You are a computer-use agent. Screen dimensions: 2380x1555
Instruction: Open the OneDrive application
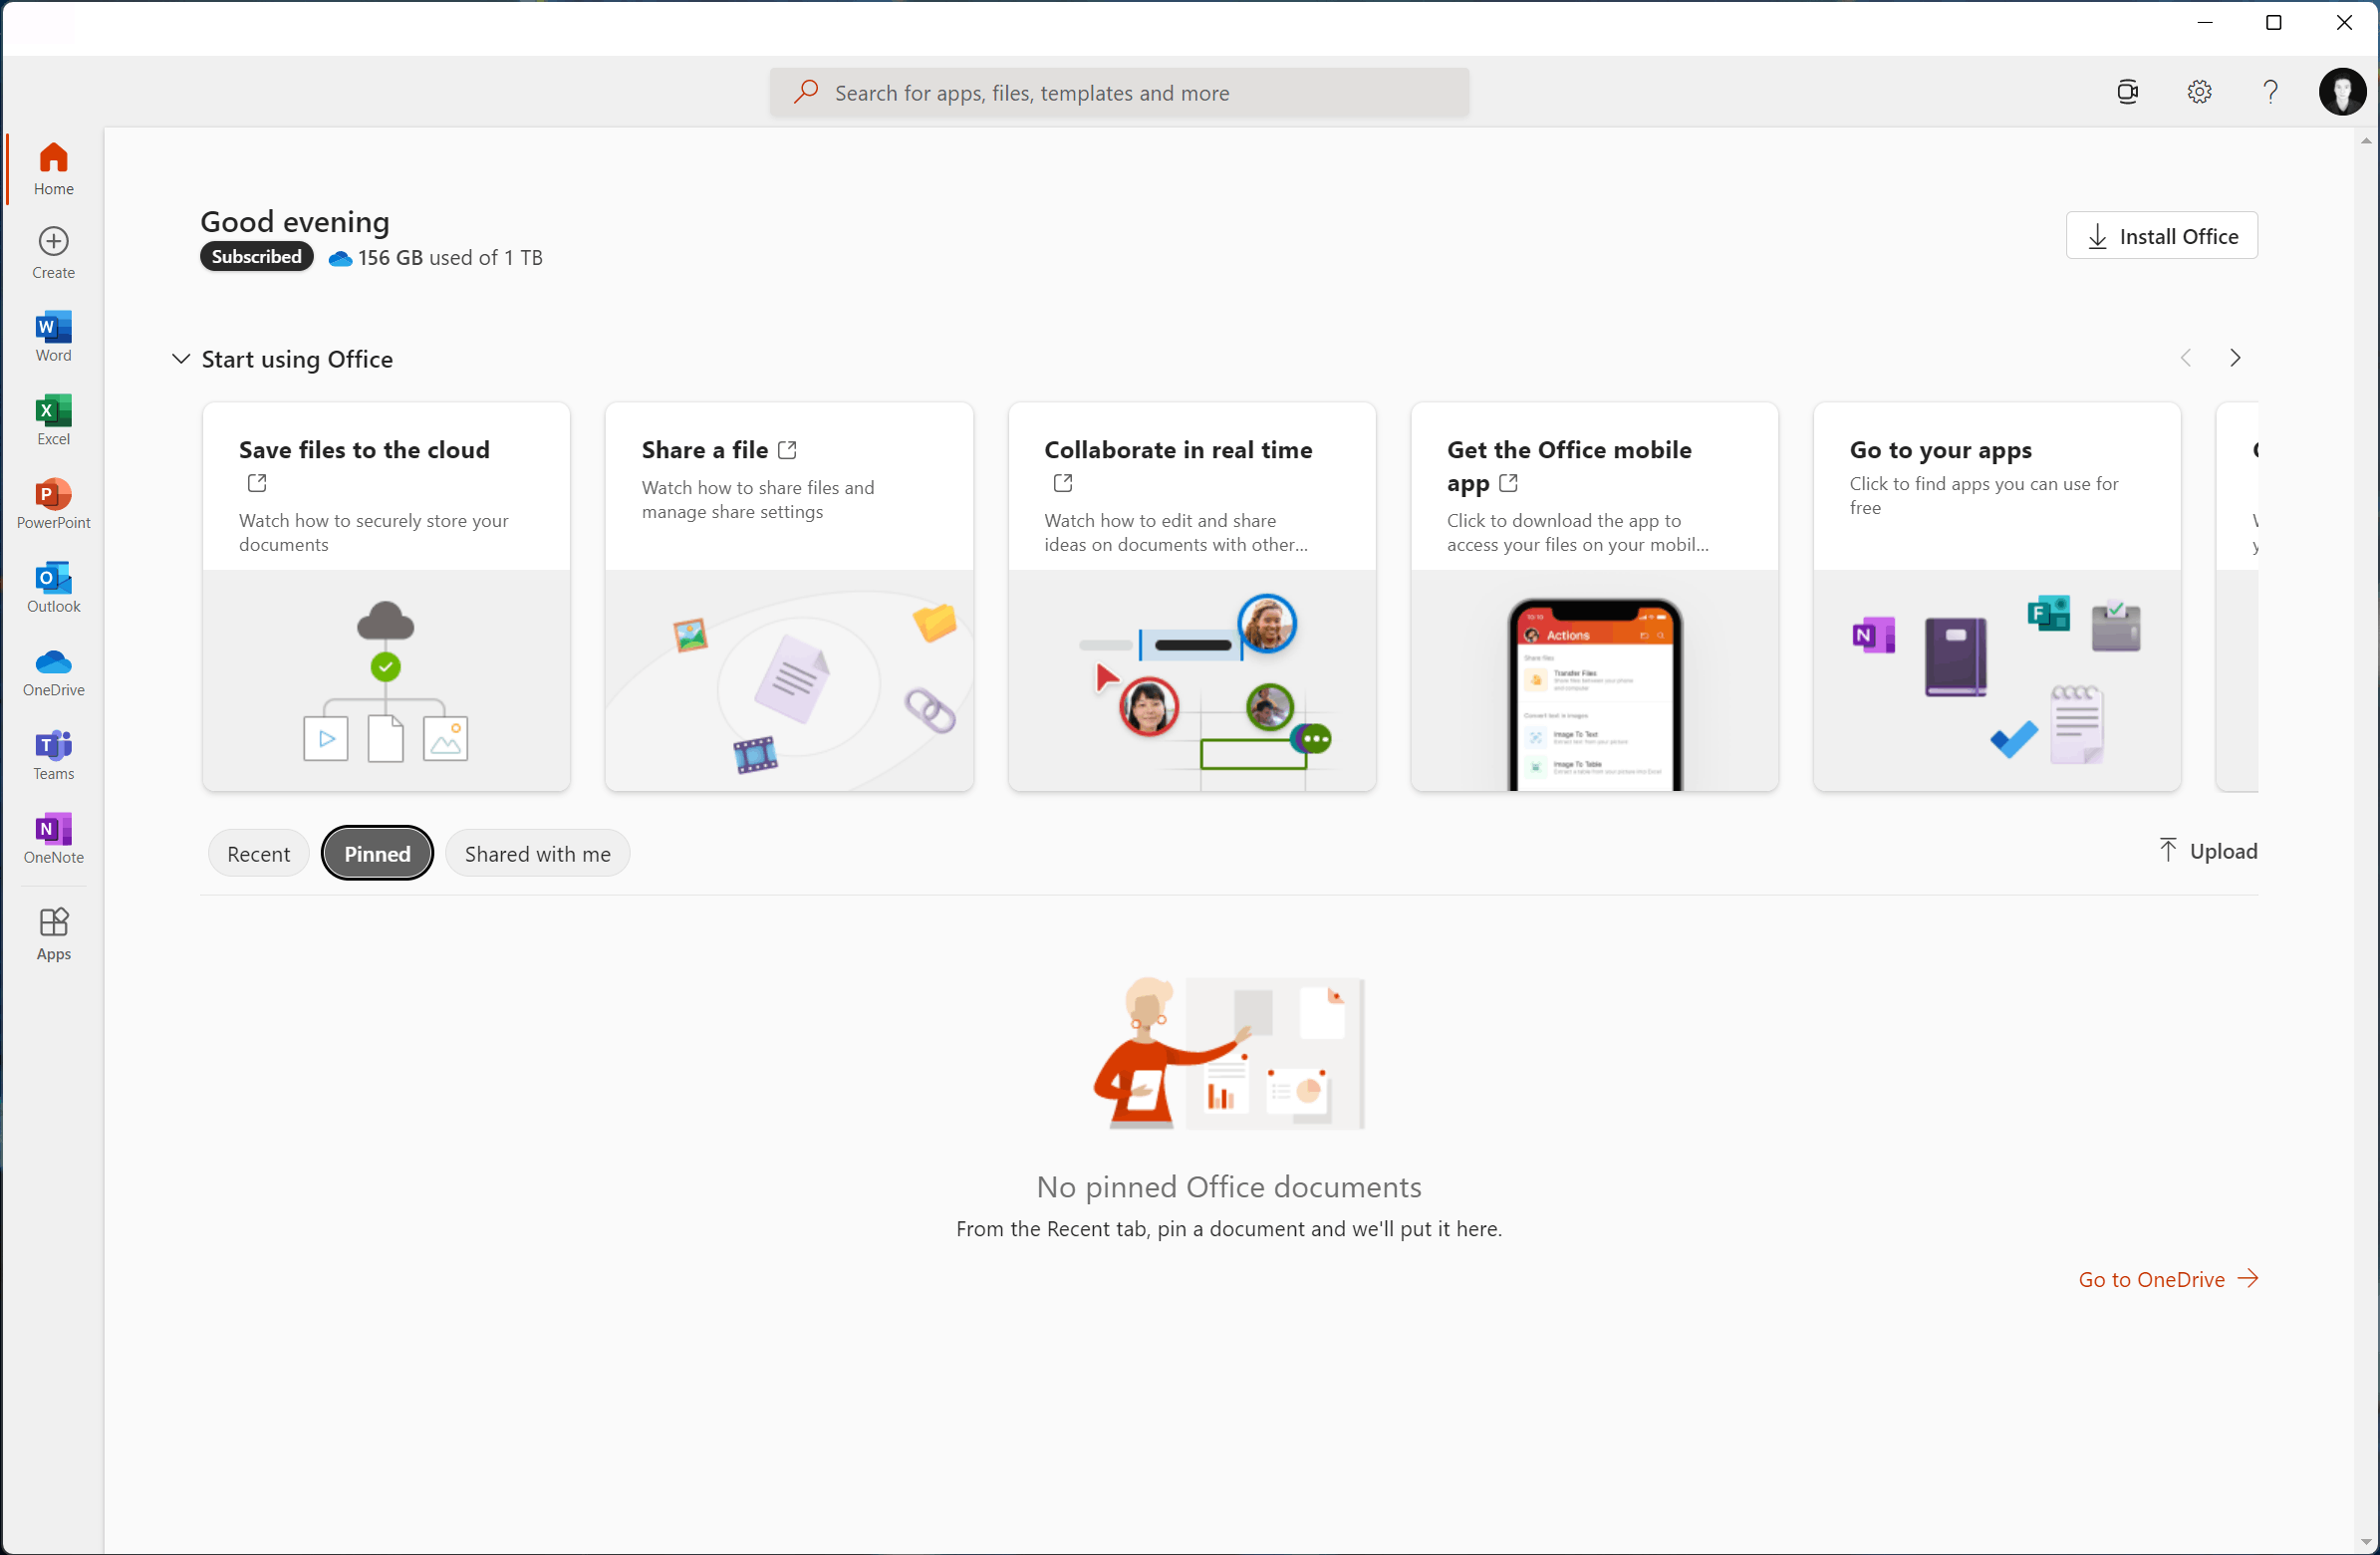(x=54, y=669)
